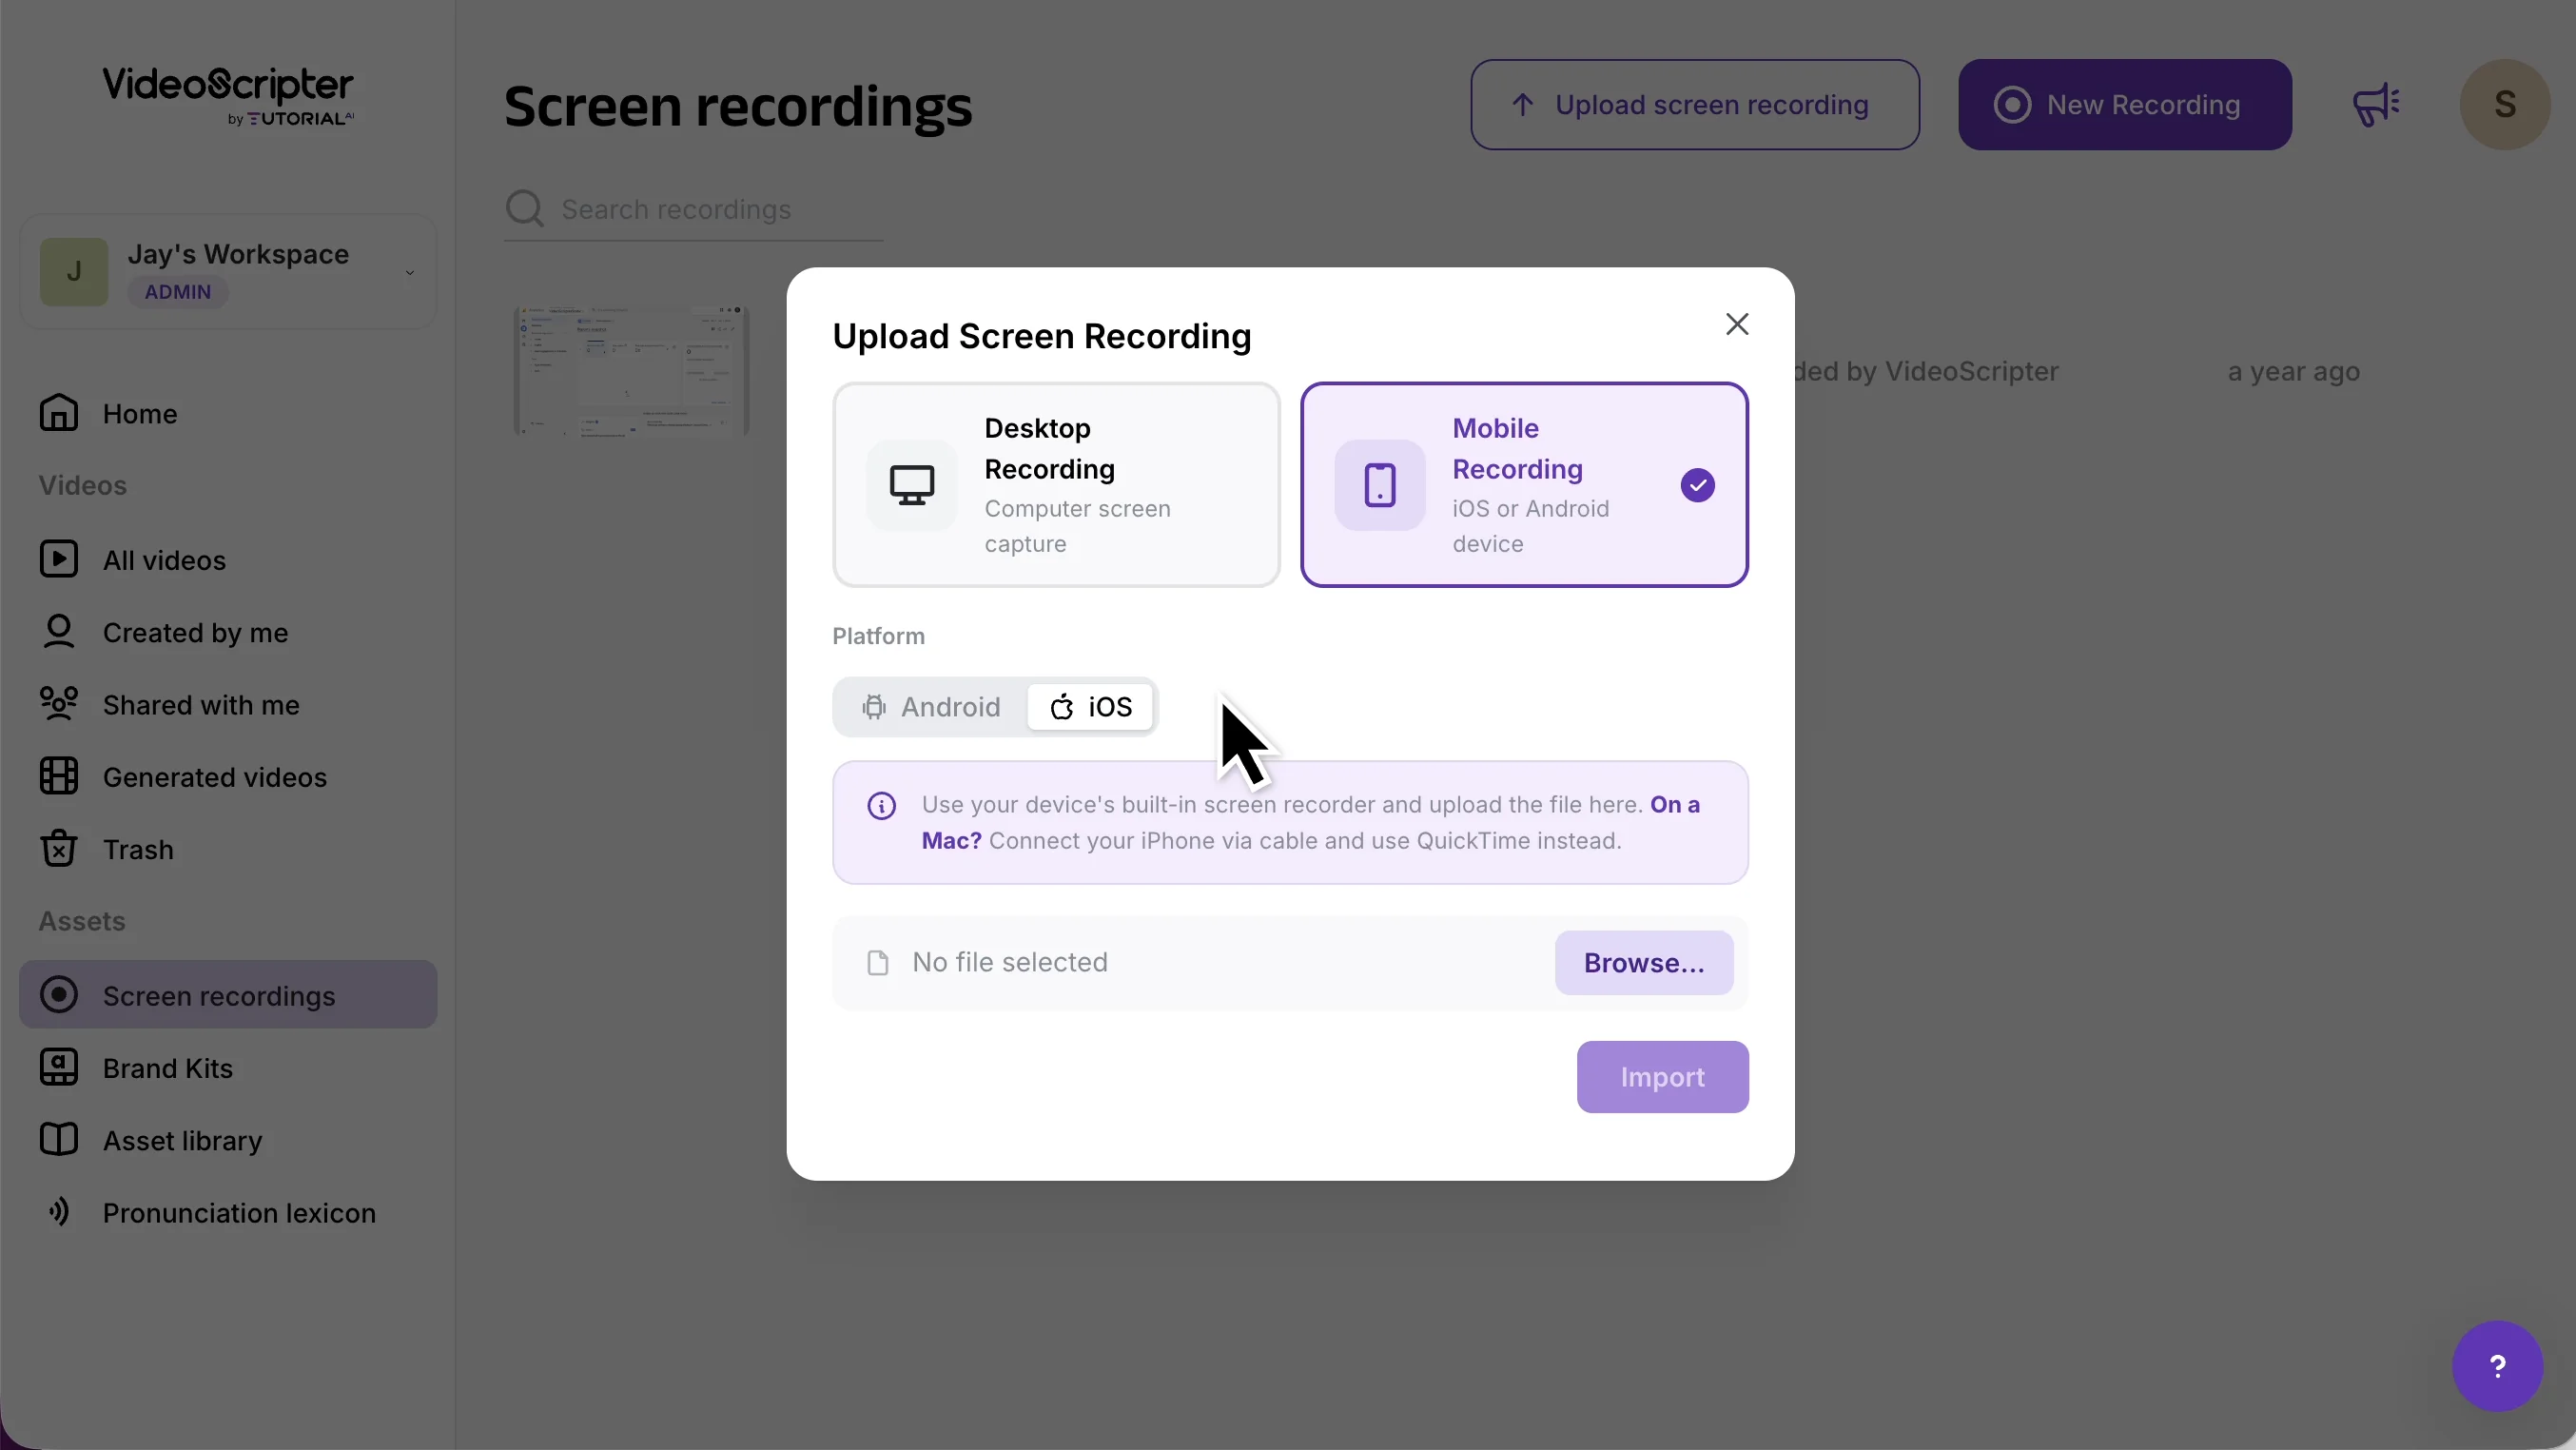Click the desktop monitor icon
The height and width of the screenshot is (1450, 2576).
click(911, 485)
